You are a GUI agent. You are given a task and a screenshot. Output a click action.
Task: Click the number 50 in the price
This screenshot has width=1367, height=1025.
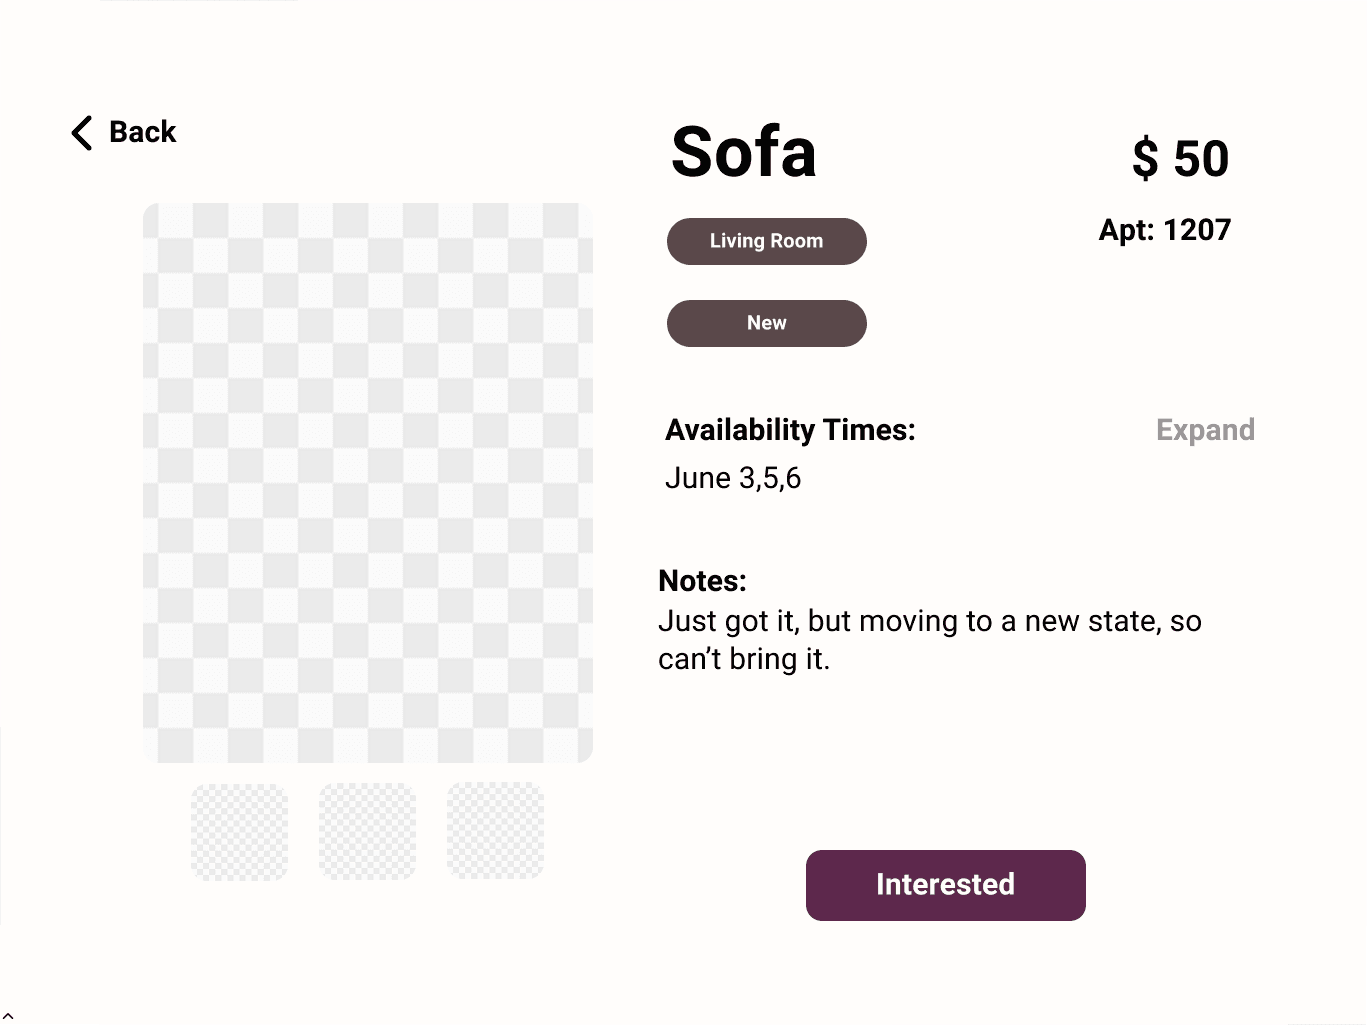tap(1201, 158)
